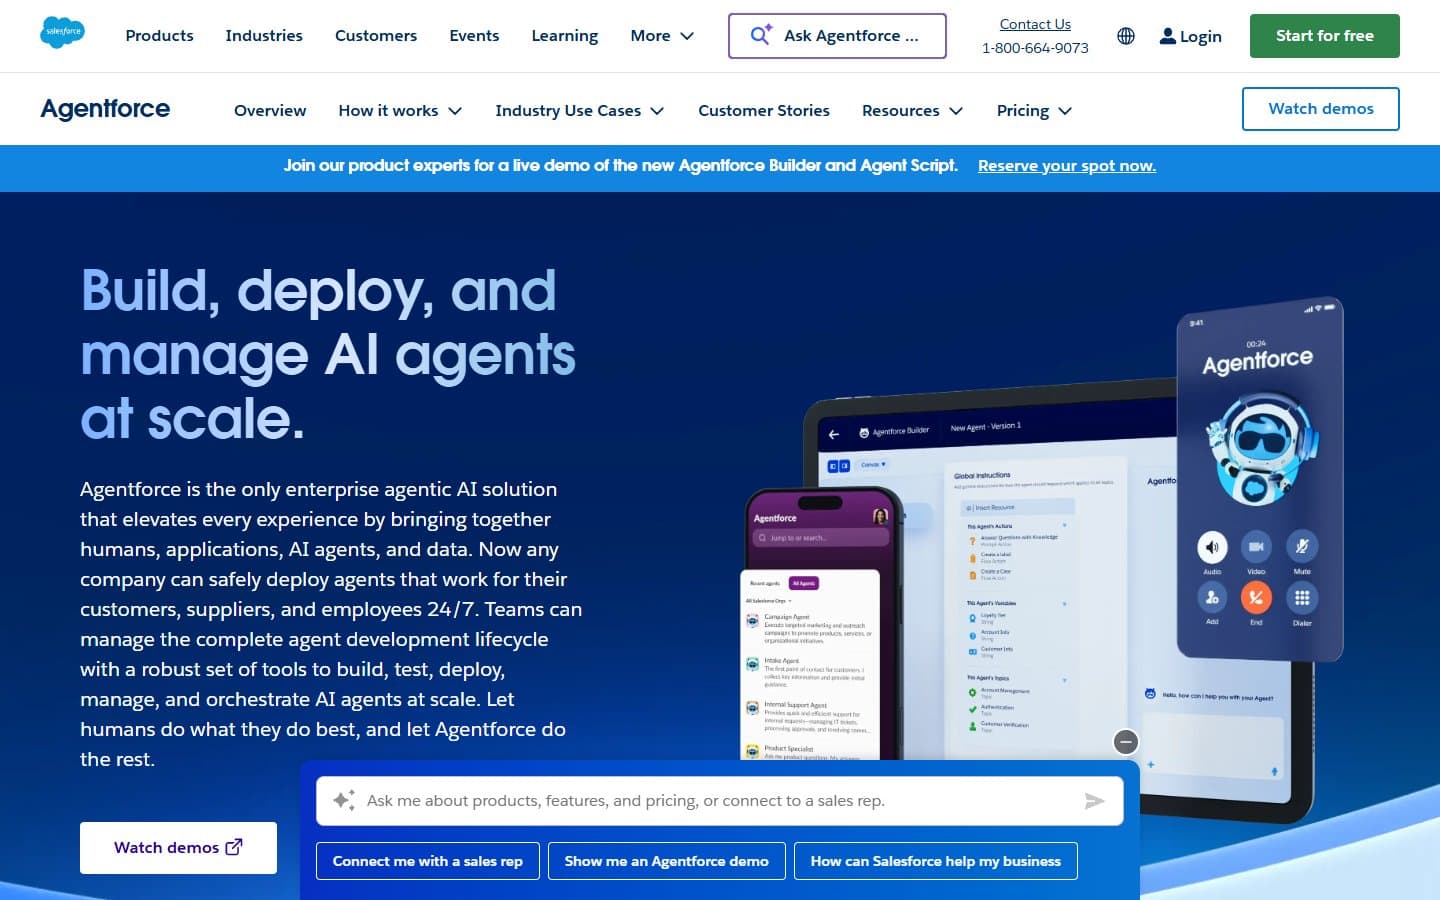Click the sparkle icon in the chat input

click(x=343, y=800)
